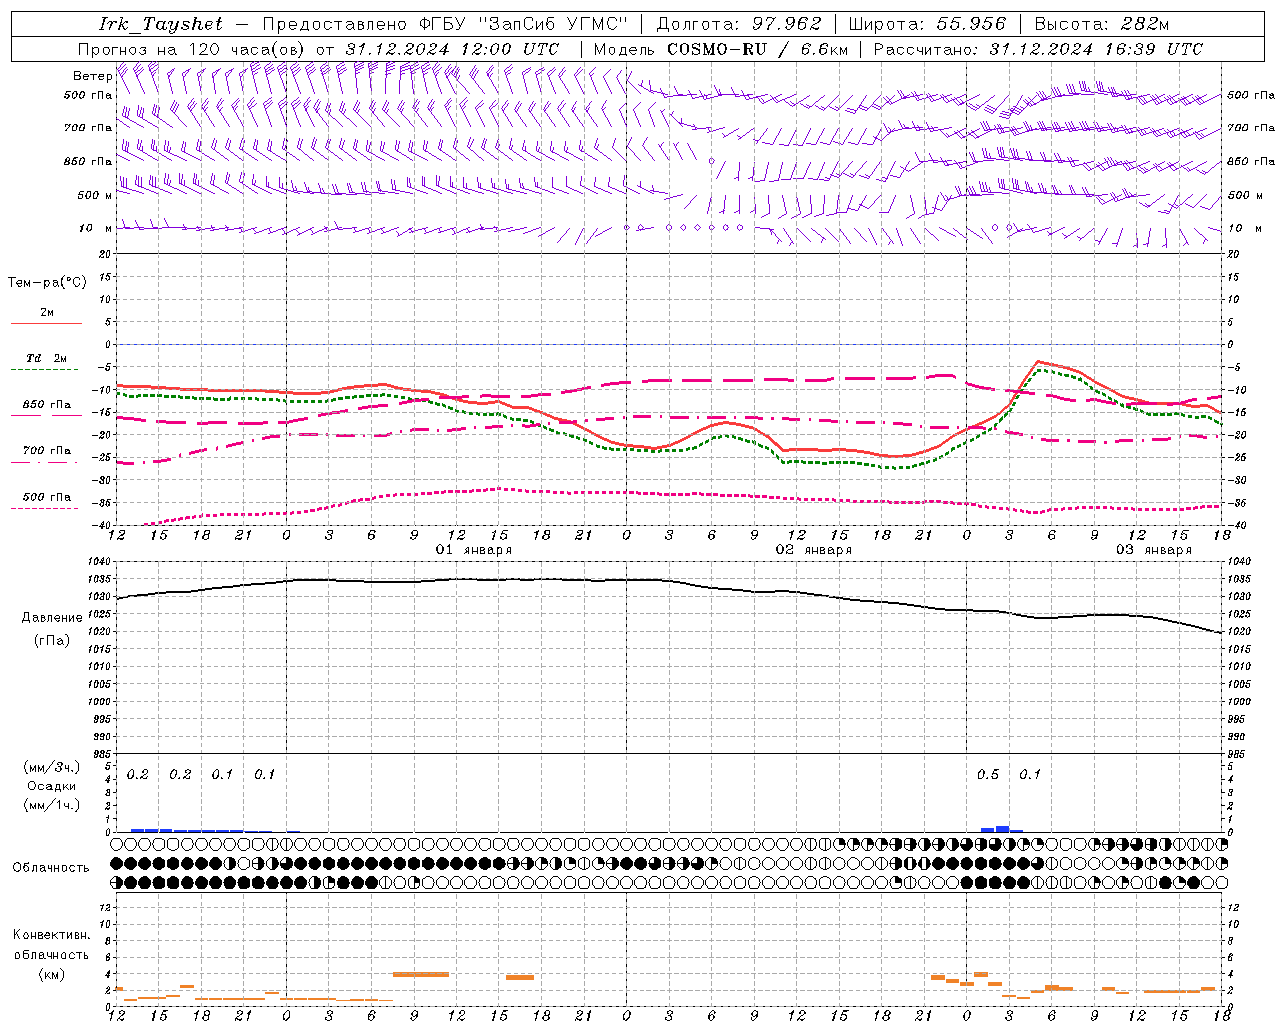Click the station name "Irk_Tayshet" in the header
This screenshot has width=1280, height=1024.
click(161, 24)
